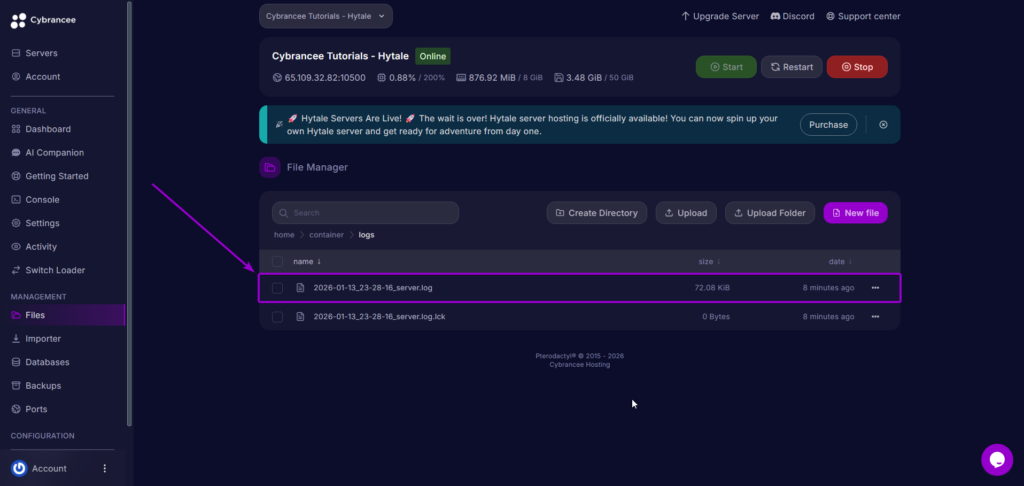Sort files by the size column

pos(709,261)
